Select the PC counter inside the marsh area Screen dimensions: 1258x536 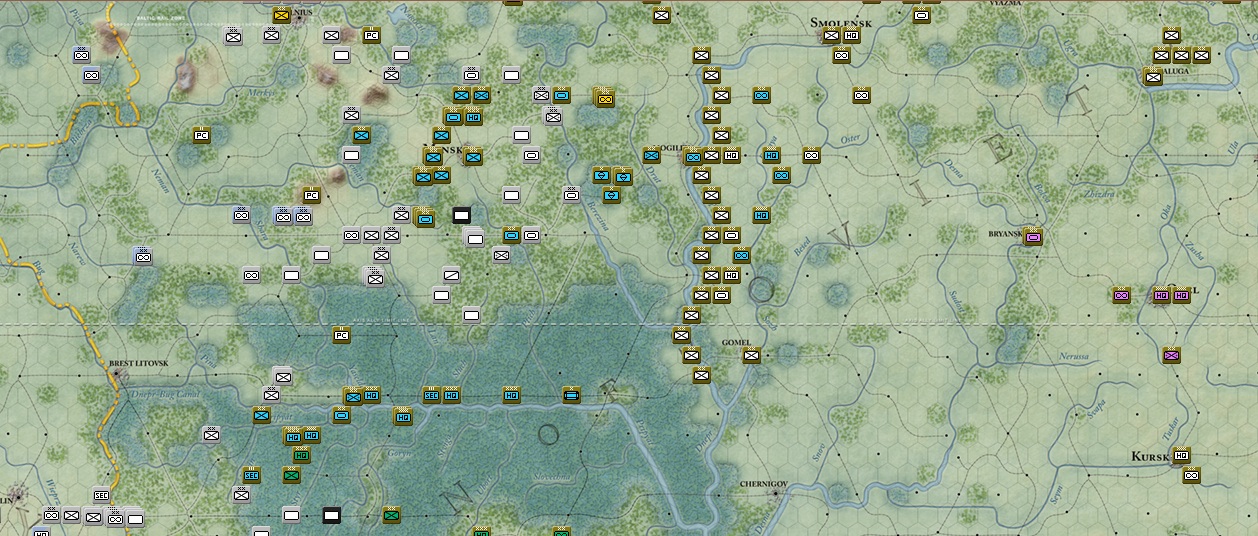341,336
